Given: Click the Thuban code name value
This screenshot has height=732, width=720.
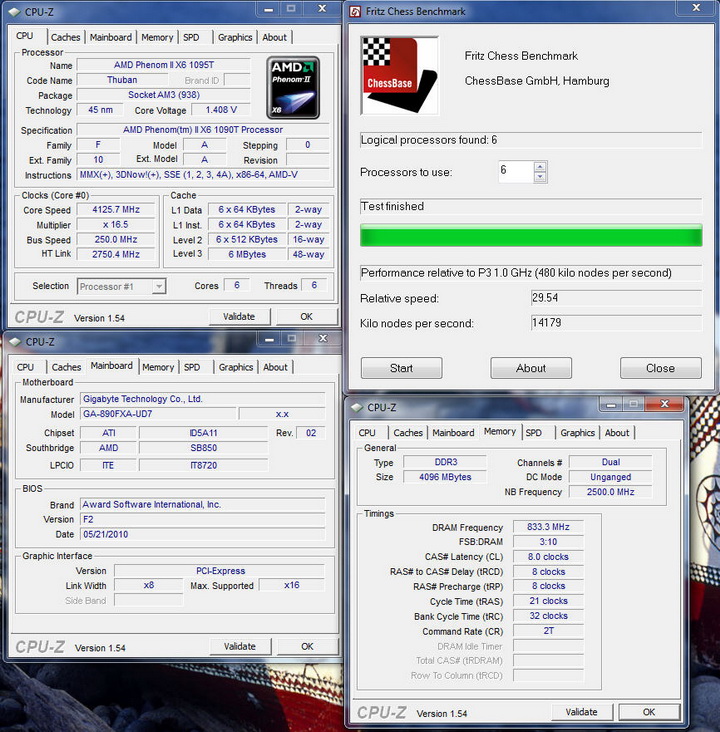Looking at the screenshot, I should [122, 80].
